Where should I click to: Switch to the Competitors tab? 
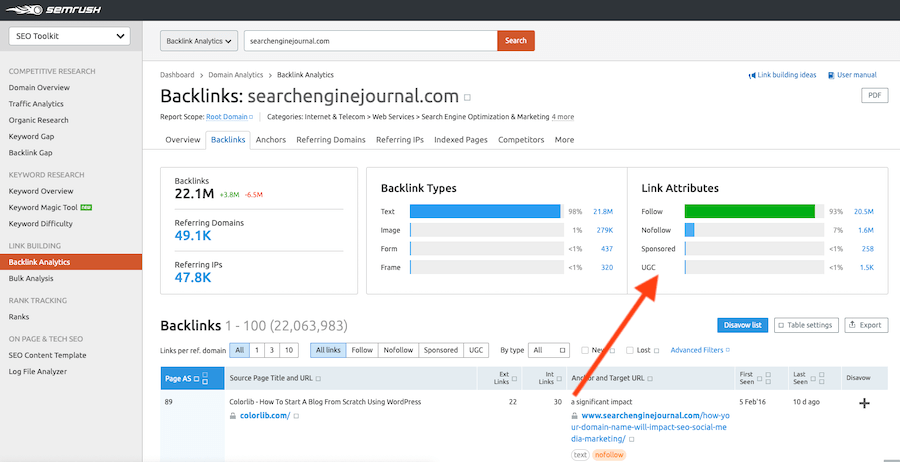point(521,139)
